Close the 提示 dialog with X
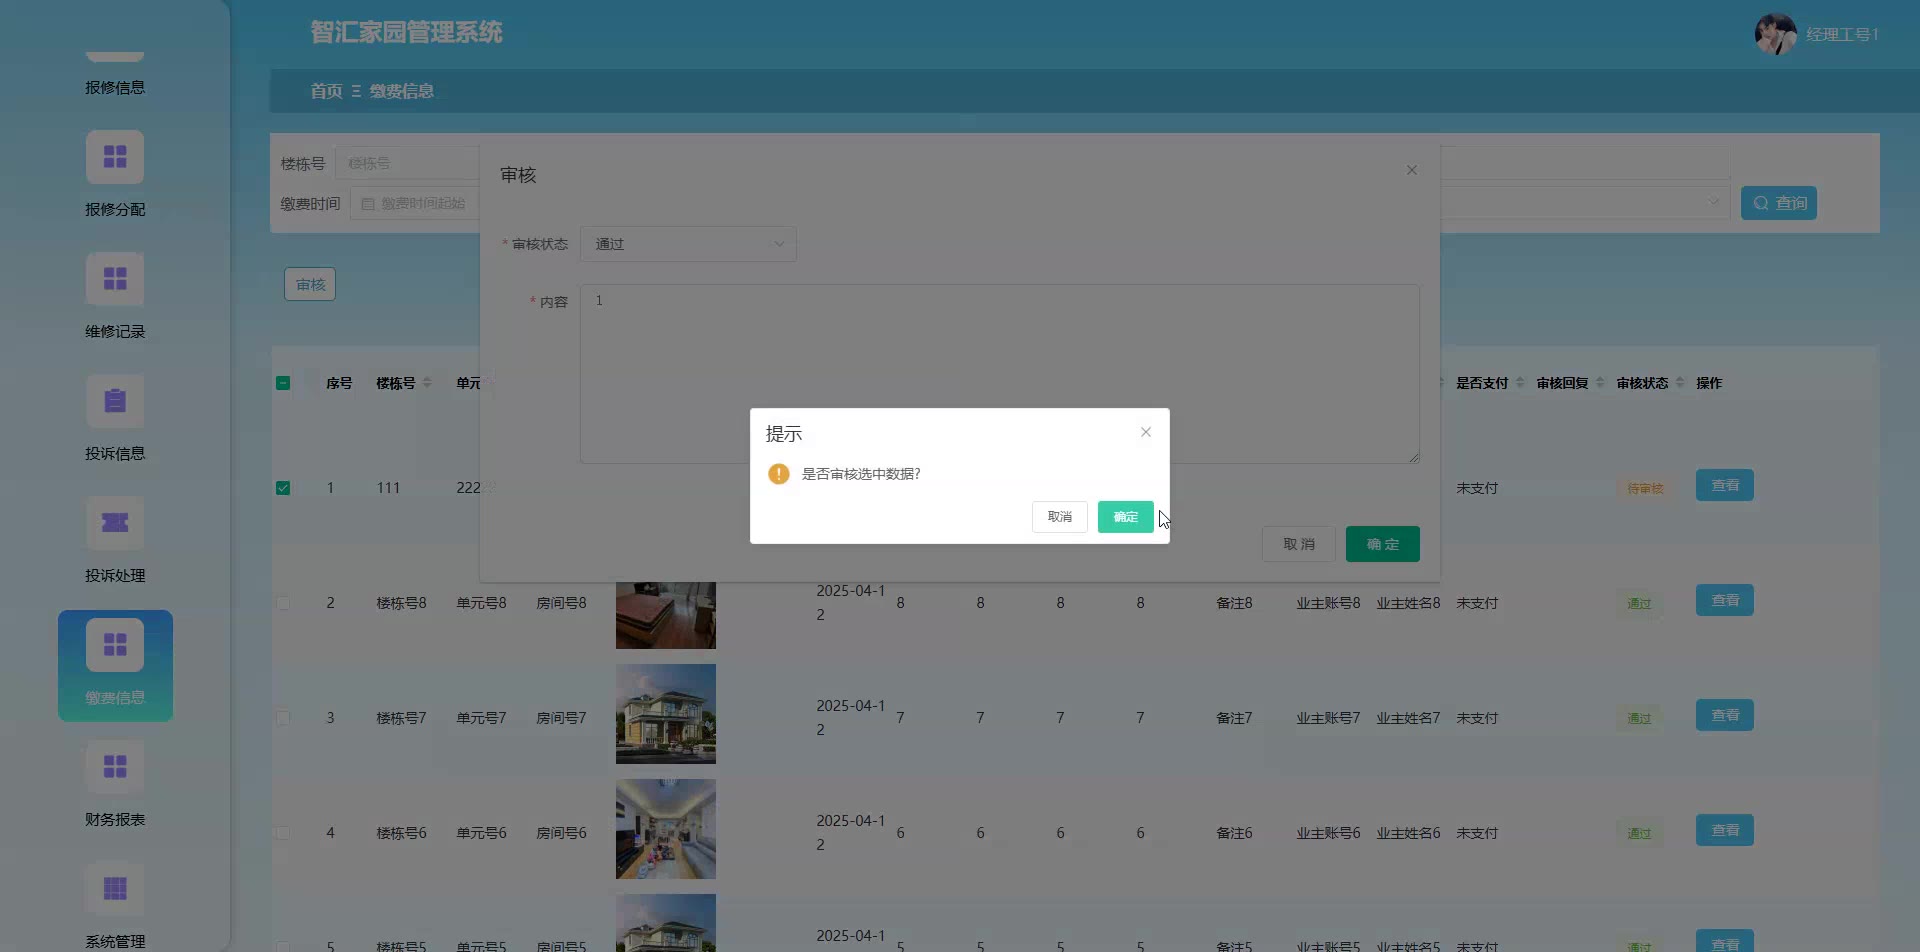Screen dimensions: 1920x952 [x=1146, y=432]
